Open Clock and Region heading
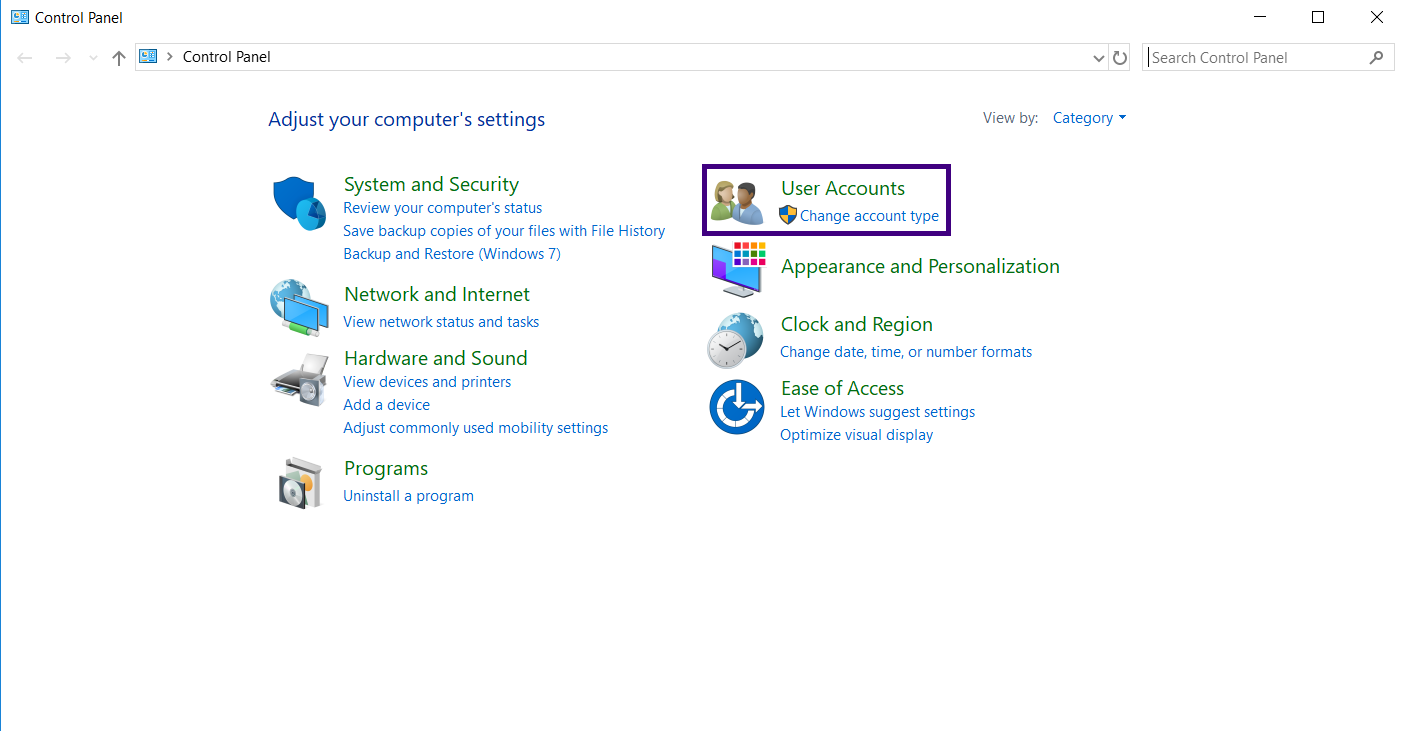This screenshot has height=731, width=1406. pyautogui.click(x=857, y=324)
